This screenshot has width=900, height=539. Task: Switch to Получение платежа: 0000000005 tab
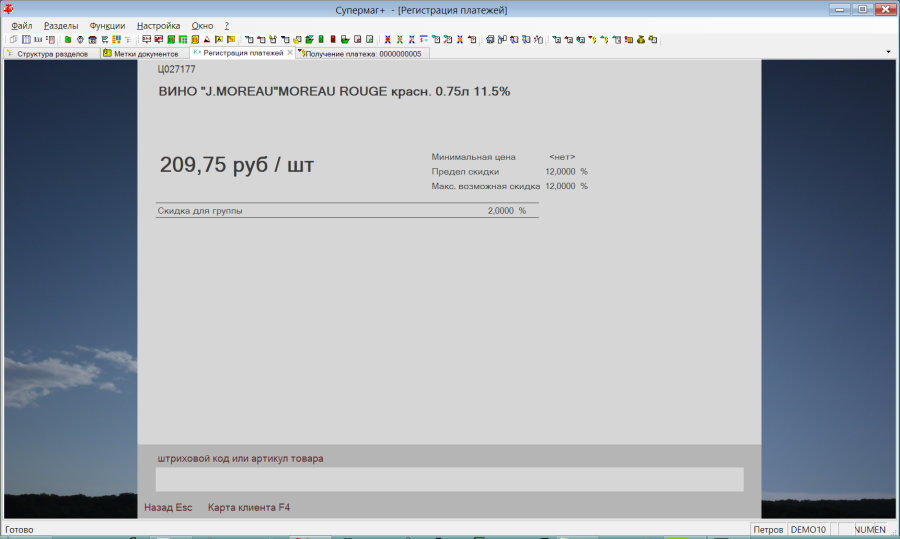click(363, 53)
